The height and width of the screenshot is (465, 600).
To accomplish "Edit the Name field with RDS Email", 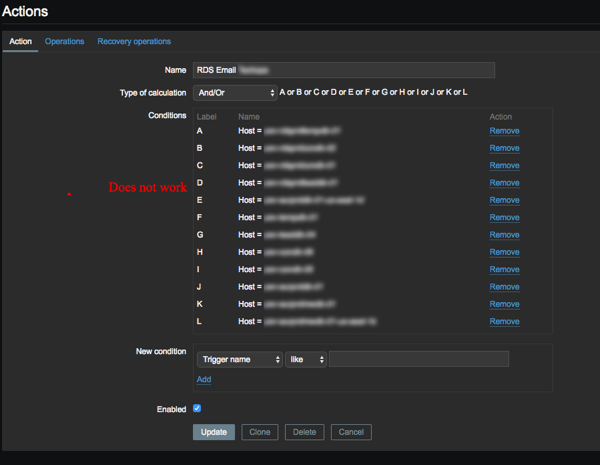I will [x=344, y=70].
